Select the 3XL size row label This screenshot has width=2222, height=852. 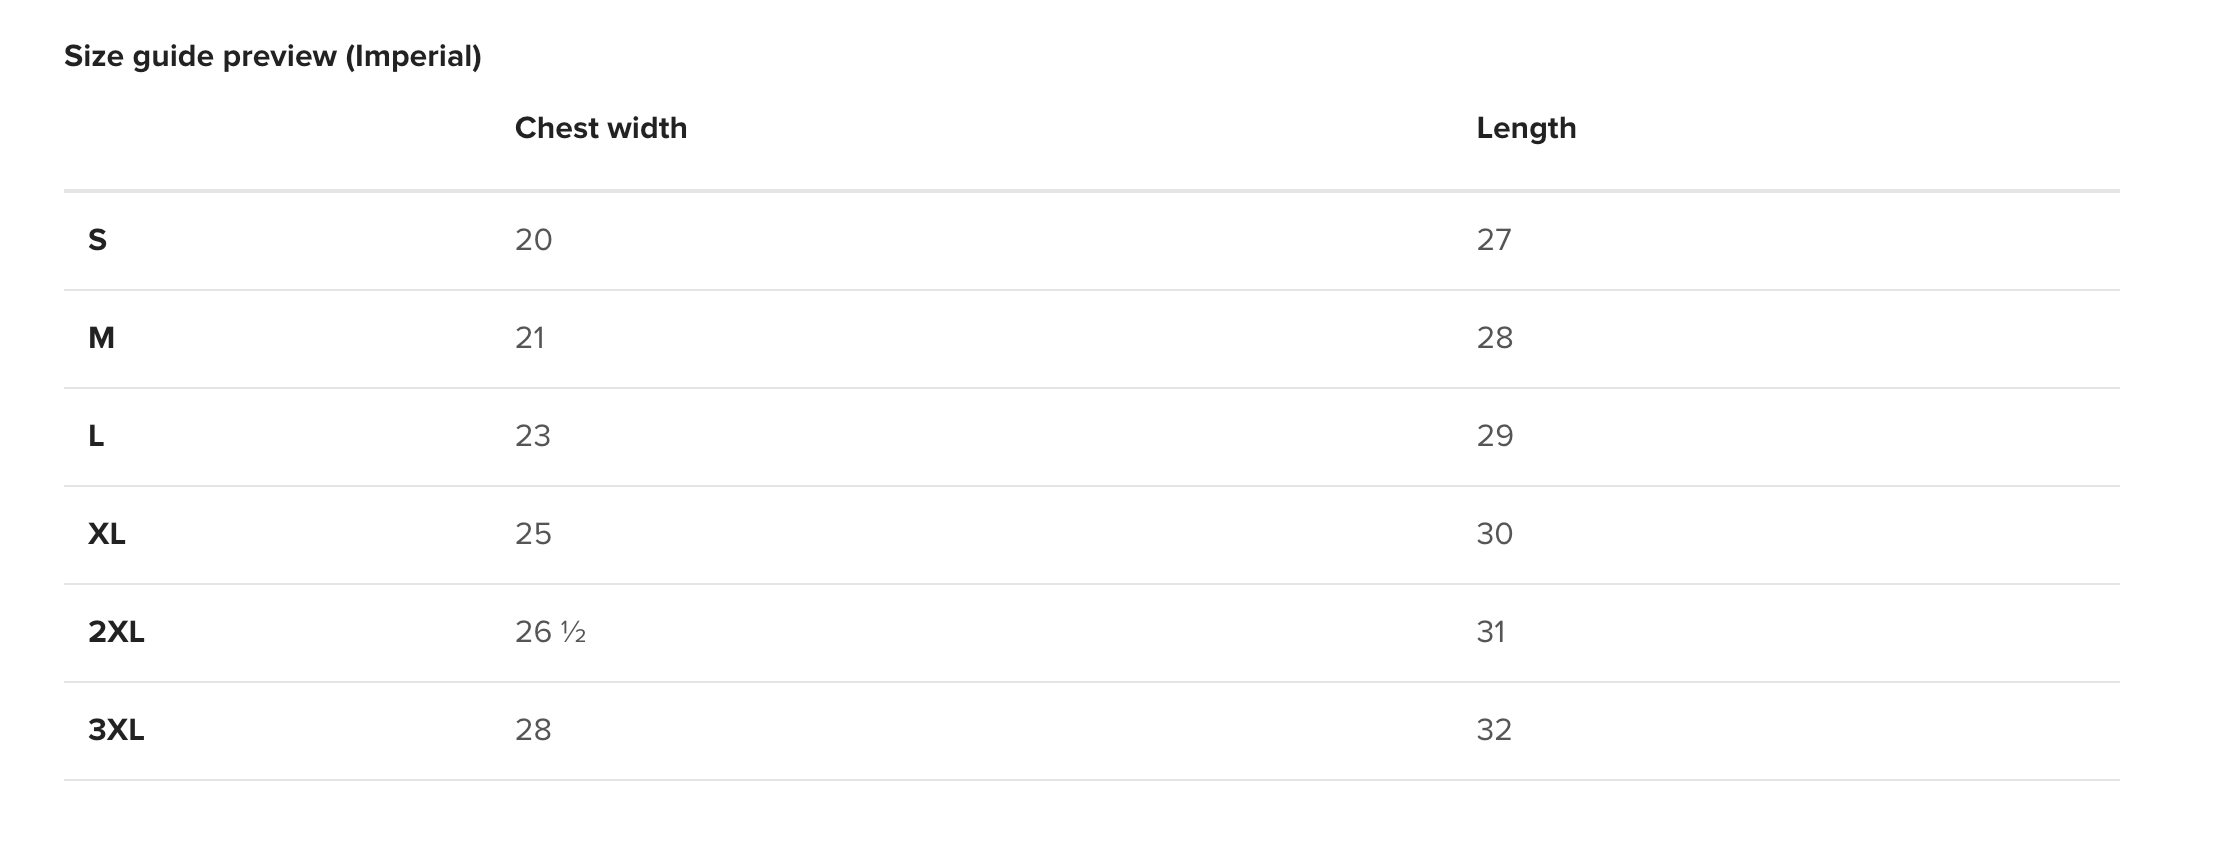(116, 730)
